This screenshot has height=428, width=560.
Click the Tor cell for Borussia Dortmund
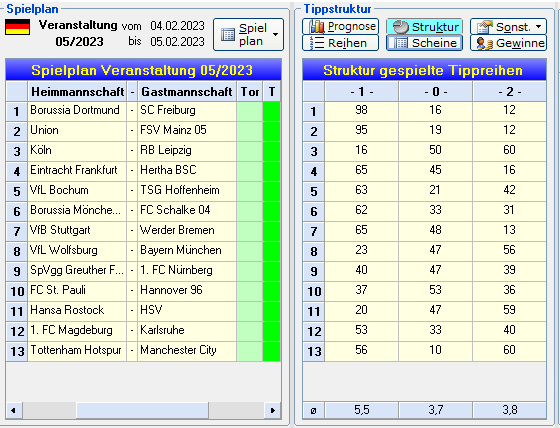click(250, 111)
